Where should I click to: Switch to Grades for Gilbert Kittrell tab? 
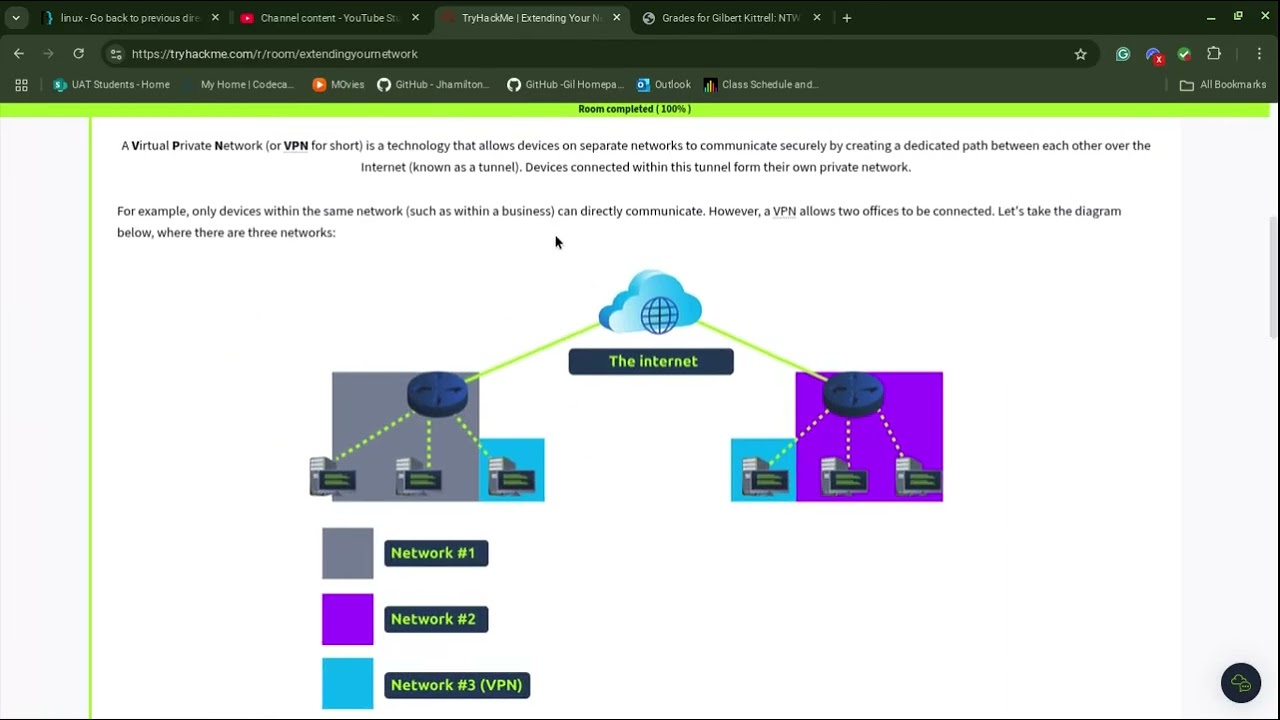click(x=731, y=18)
